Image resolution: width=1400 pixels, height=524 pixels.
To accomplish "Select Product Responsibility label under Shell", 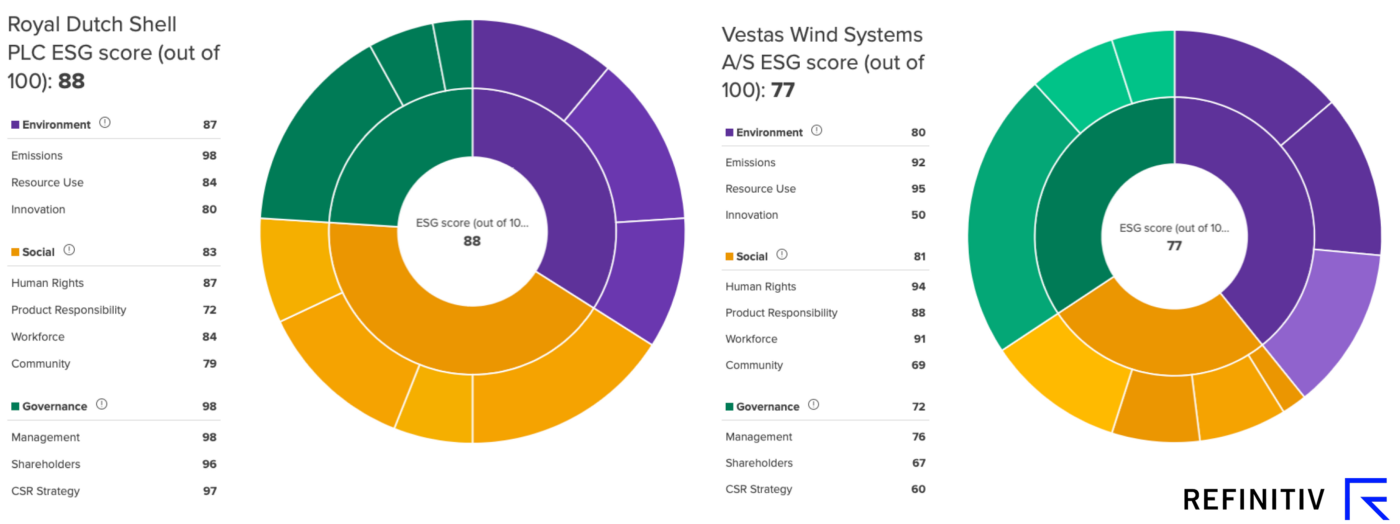I will (x=69, y=310).
